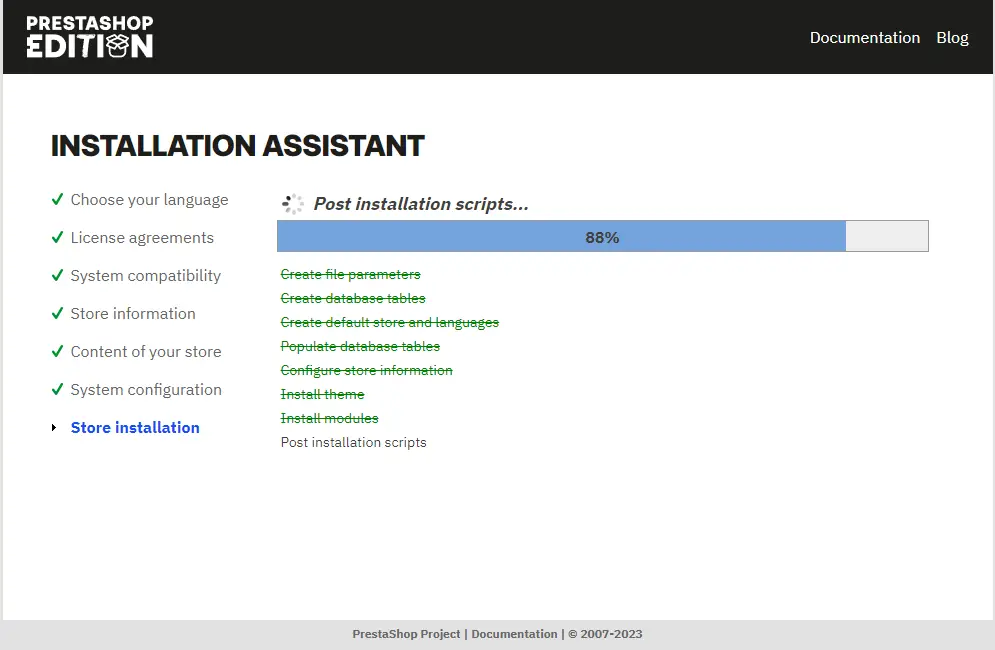Select the System compatibility step
This screenshot has width=995, height=650.
pyautogui.click(x=146, y=276)
